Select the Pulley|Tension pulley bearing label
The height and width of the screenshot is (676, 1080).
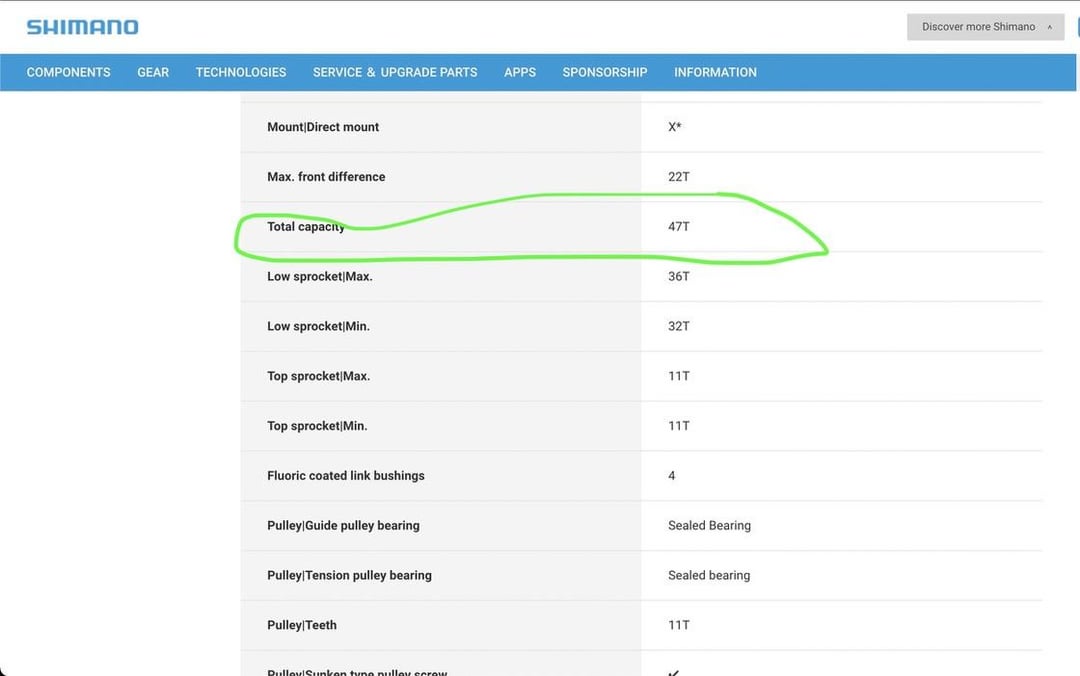click(x=349, y=575)
